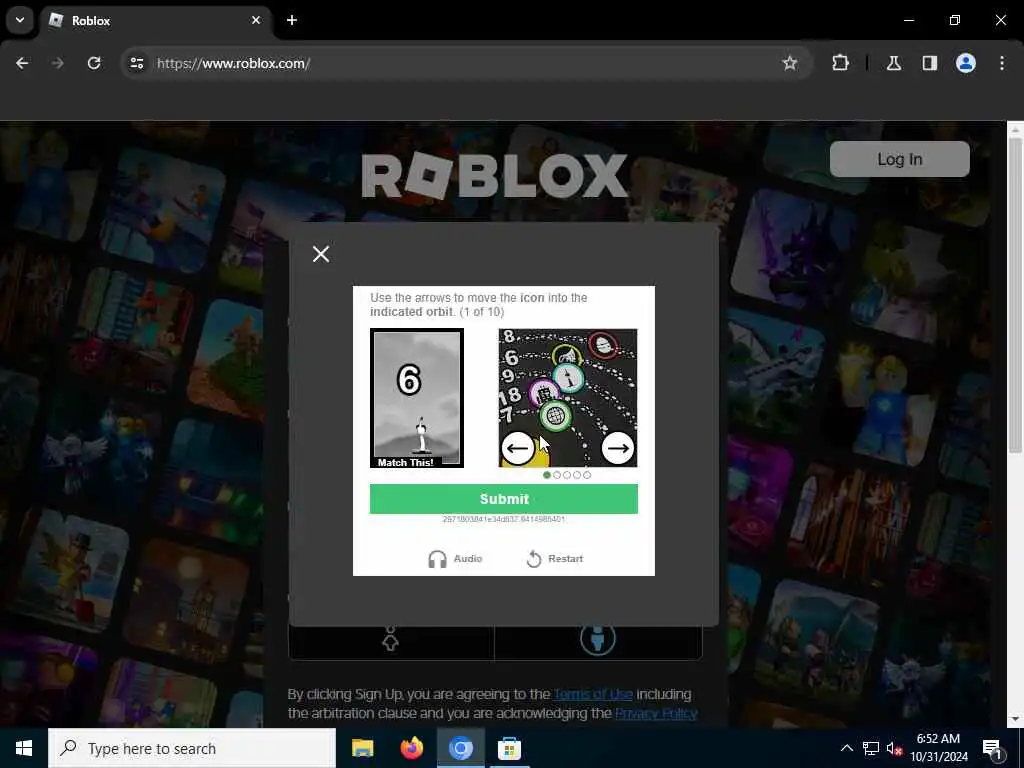1024x768 pixels.
Task: Open a new browser tab
Action: pyautogui.click(x=292, y=20)
